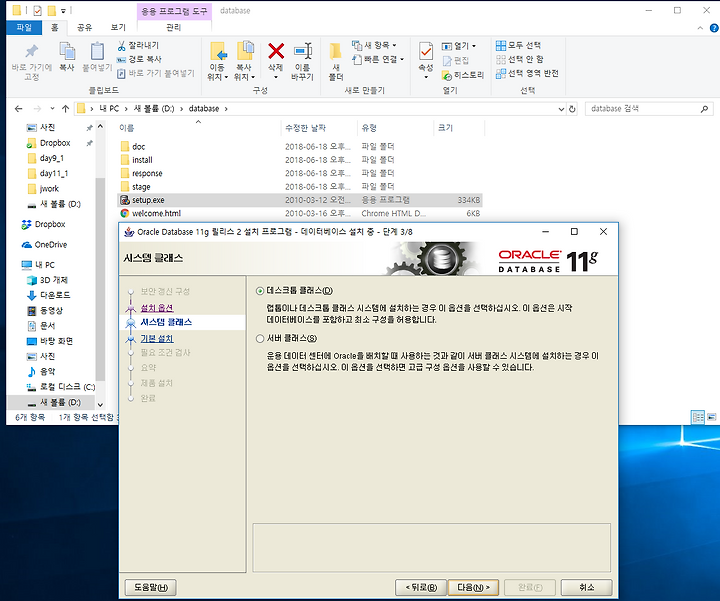
Task: Click the Application Tools (응용 프로그램 도구) tab
Action: (x=174, y=11)
